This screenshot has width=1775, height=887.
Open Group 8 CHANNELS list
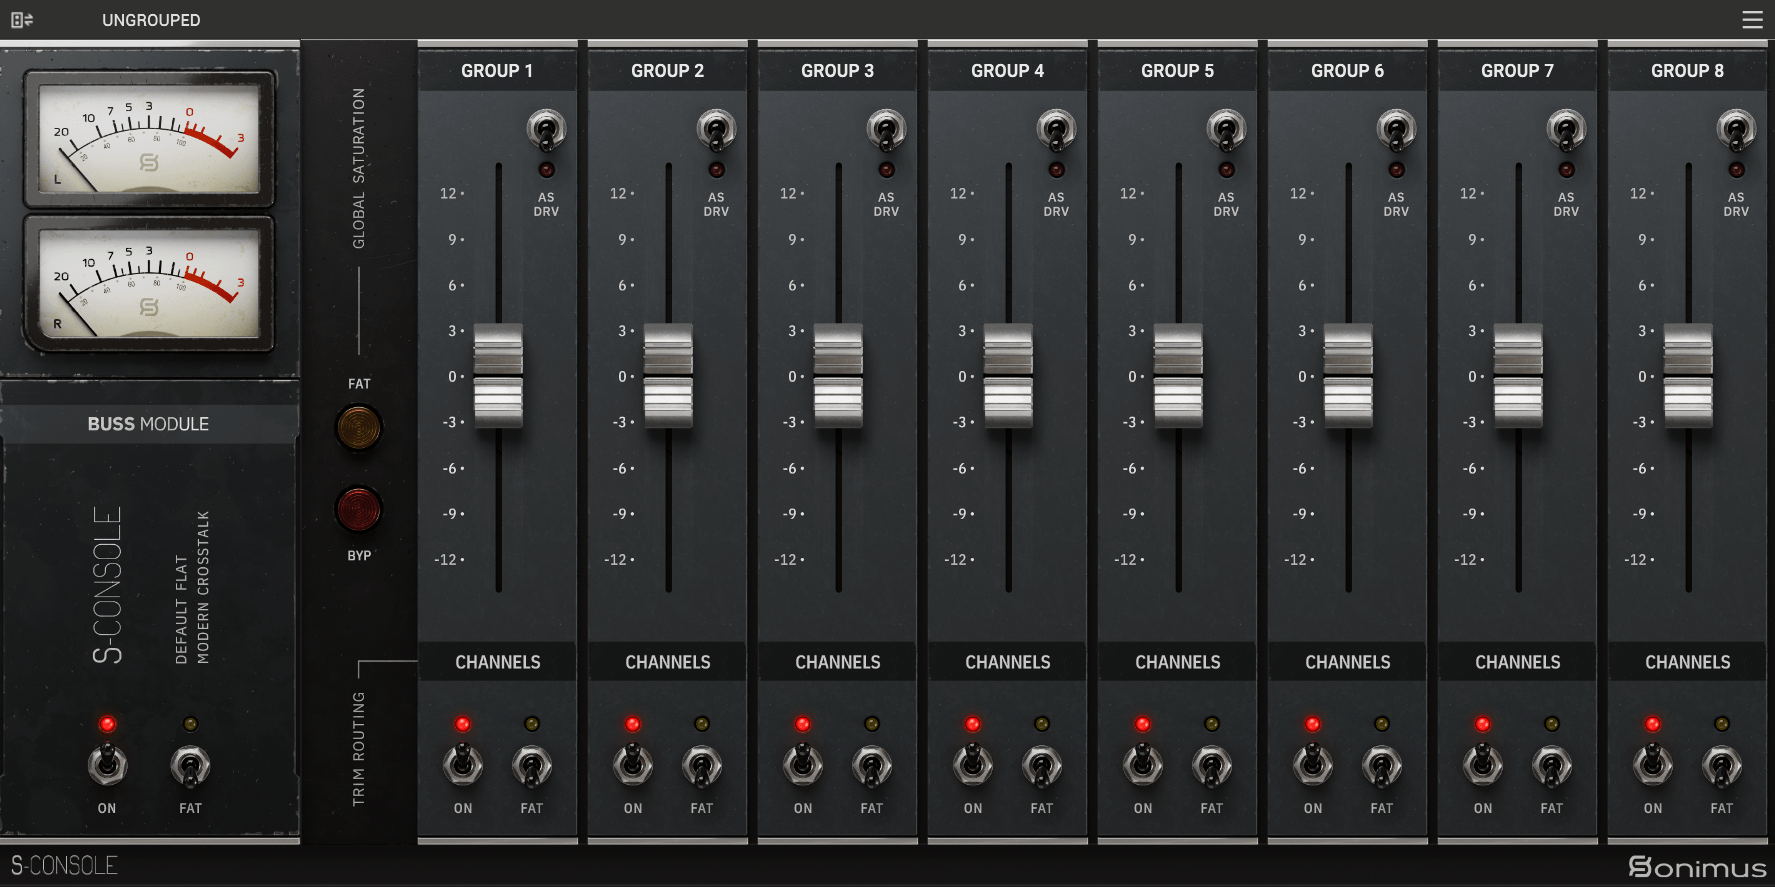[x=1688, y=662]
